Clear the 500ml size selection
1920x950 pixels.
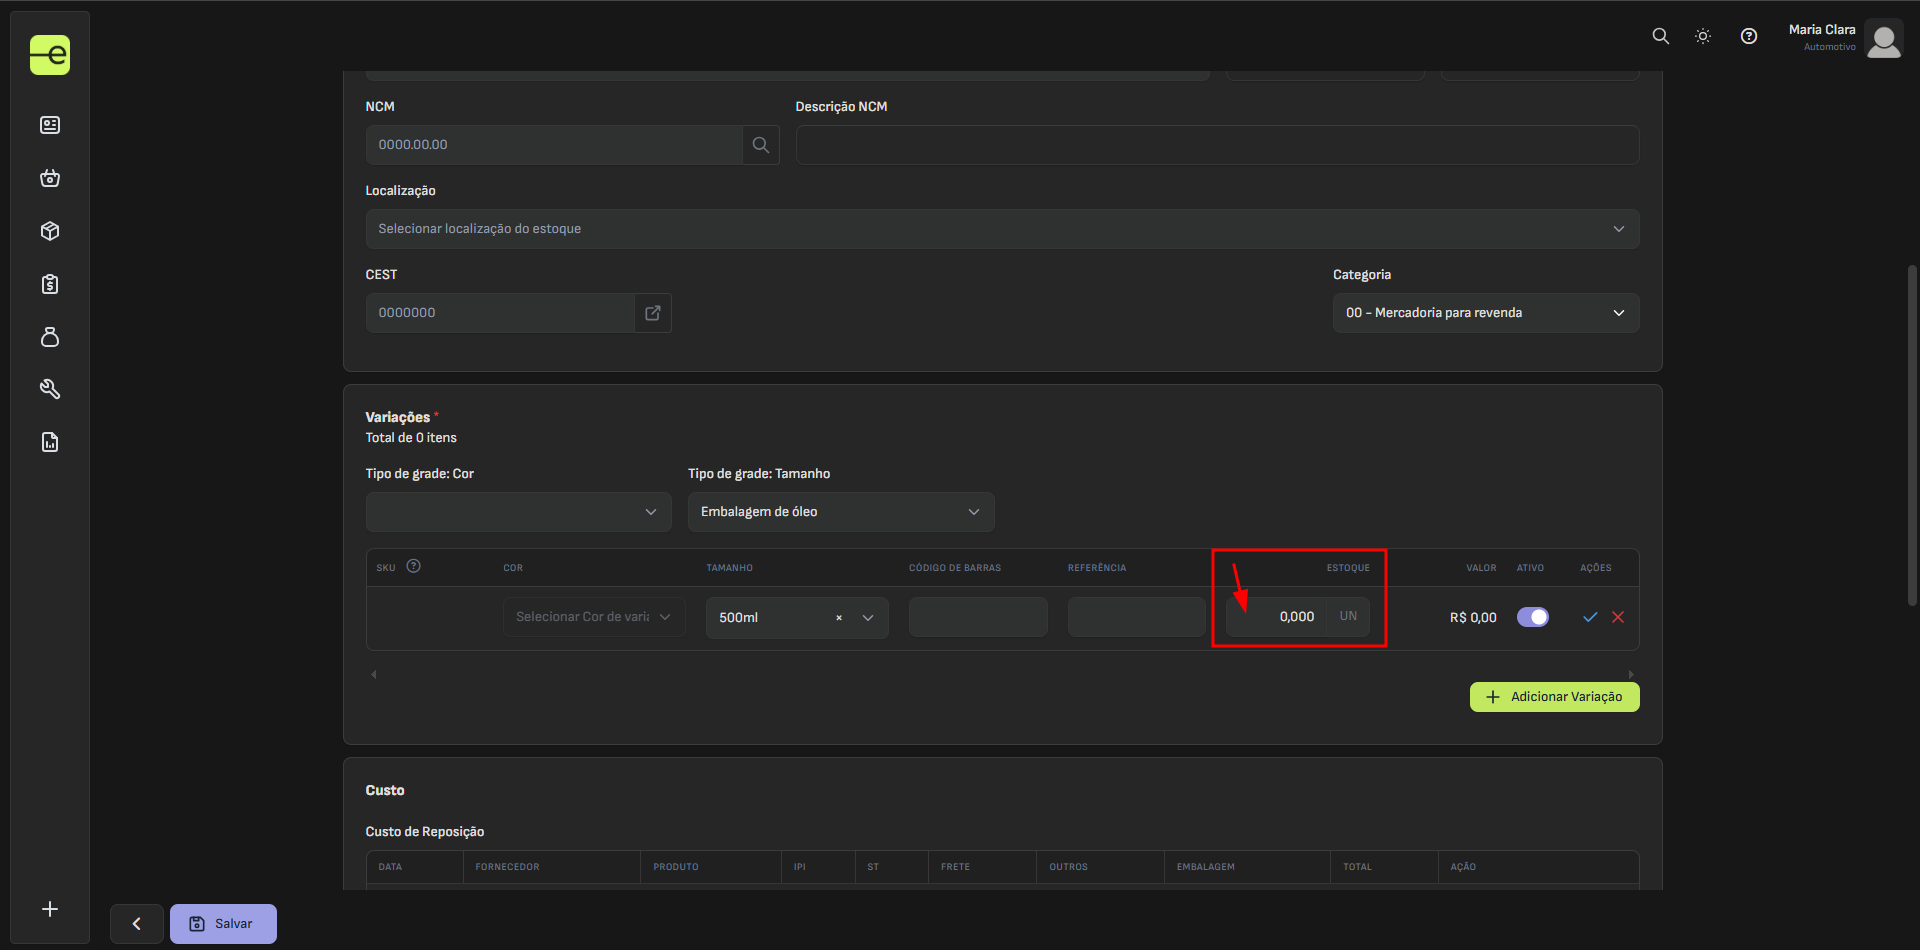838,618
